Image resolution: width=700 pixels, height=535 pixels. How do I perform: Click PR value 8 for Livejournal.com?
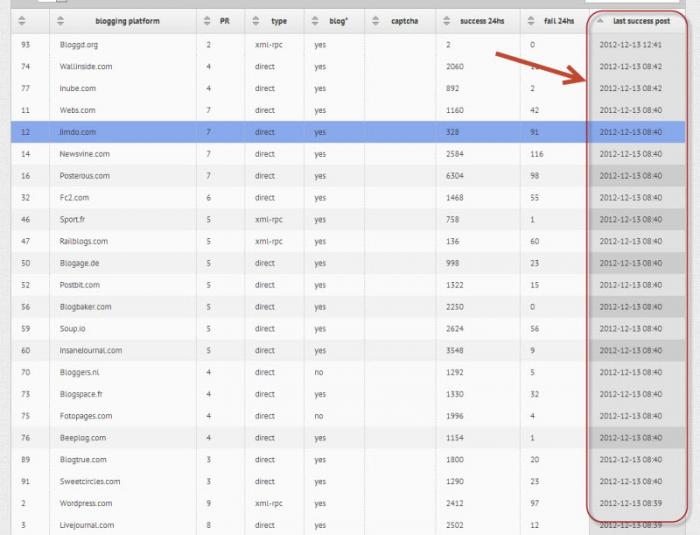click(x=208, y=525)
